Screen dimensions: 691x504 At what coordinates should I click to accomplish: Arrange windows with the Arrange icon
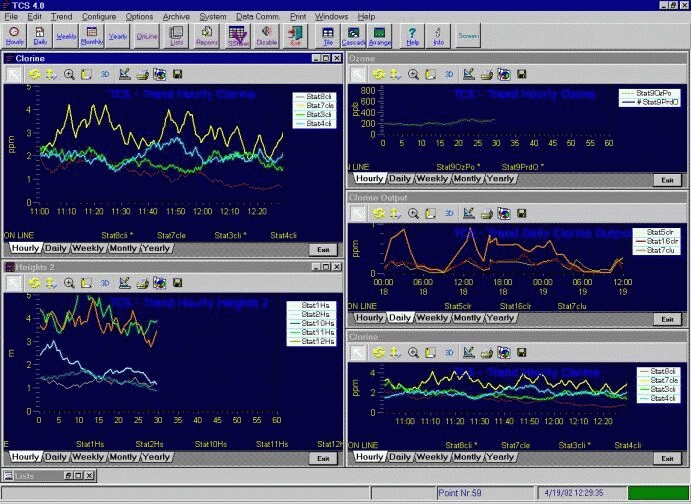[x=379, y=36]
